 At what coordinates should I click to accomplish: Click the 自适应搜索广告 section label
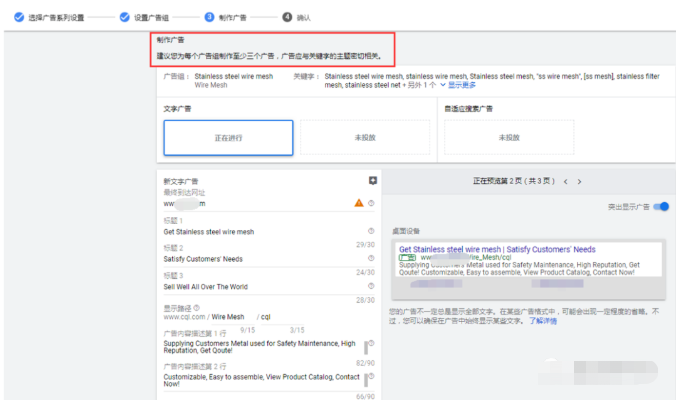(x=469, y=109)
